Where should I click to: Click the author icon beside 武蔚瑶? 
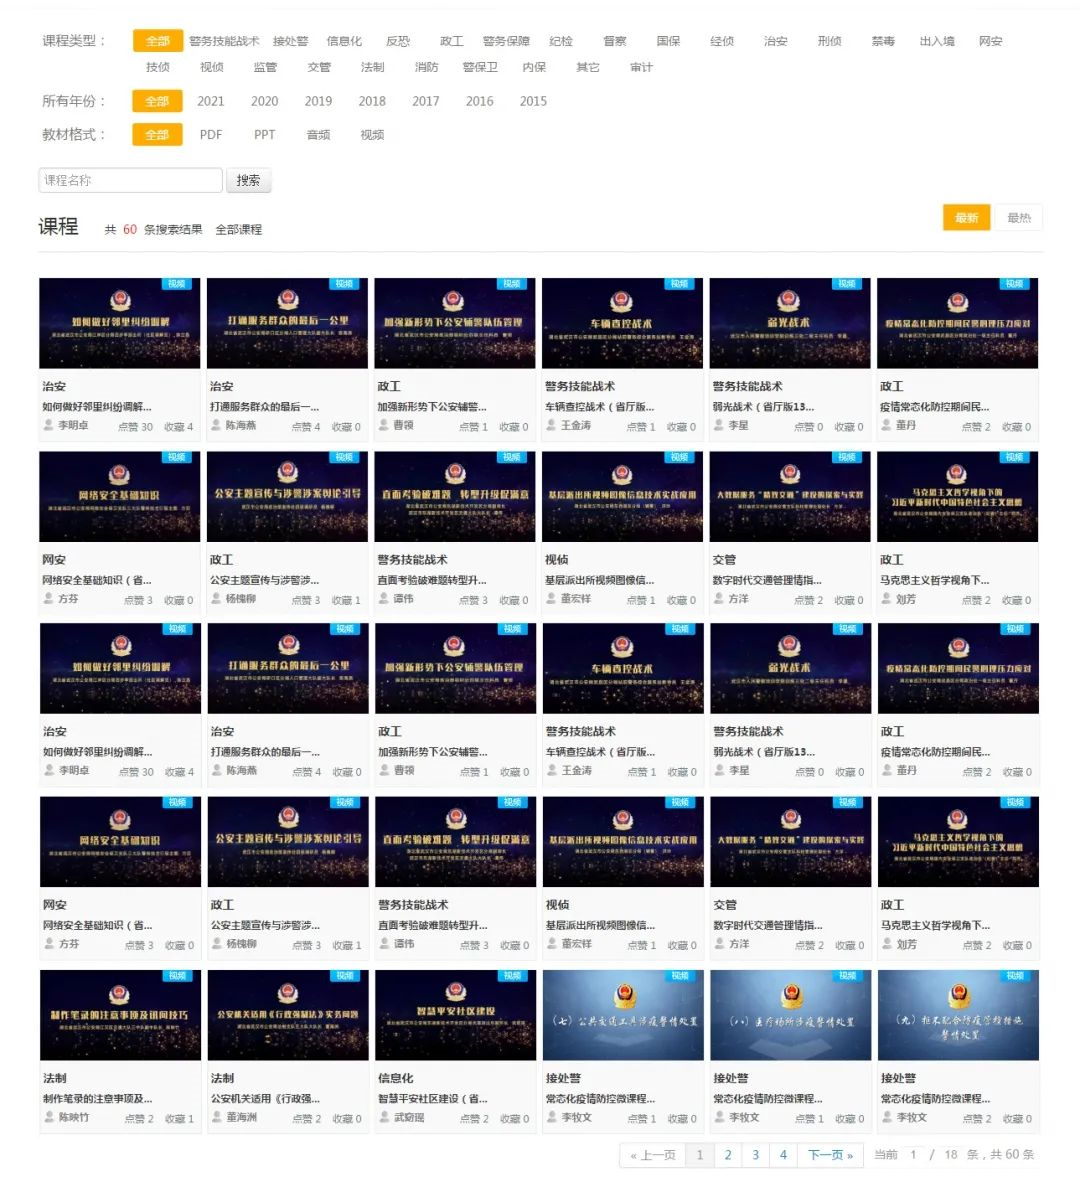[x=384, y=1117]
